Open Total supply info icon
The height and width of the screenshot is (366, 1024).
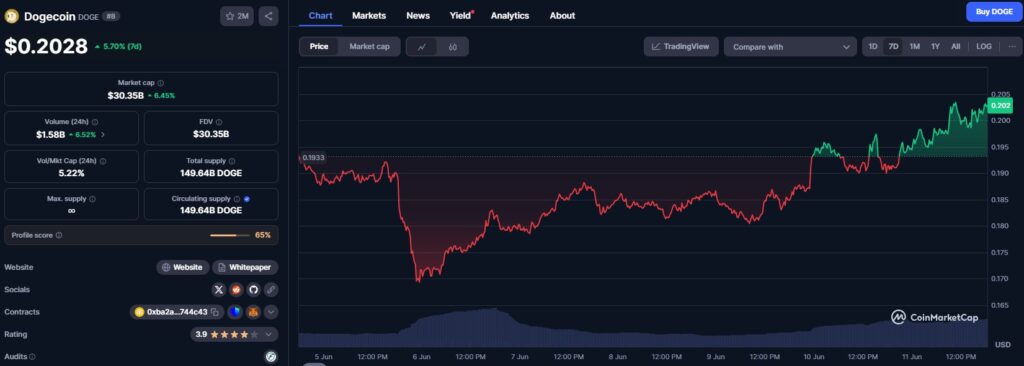pyautogui.click(x=232, y=161)
